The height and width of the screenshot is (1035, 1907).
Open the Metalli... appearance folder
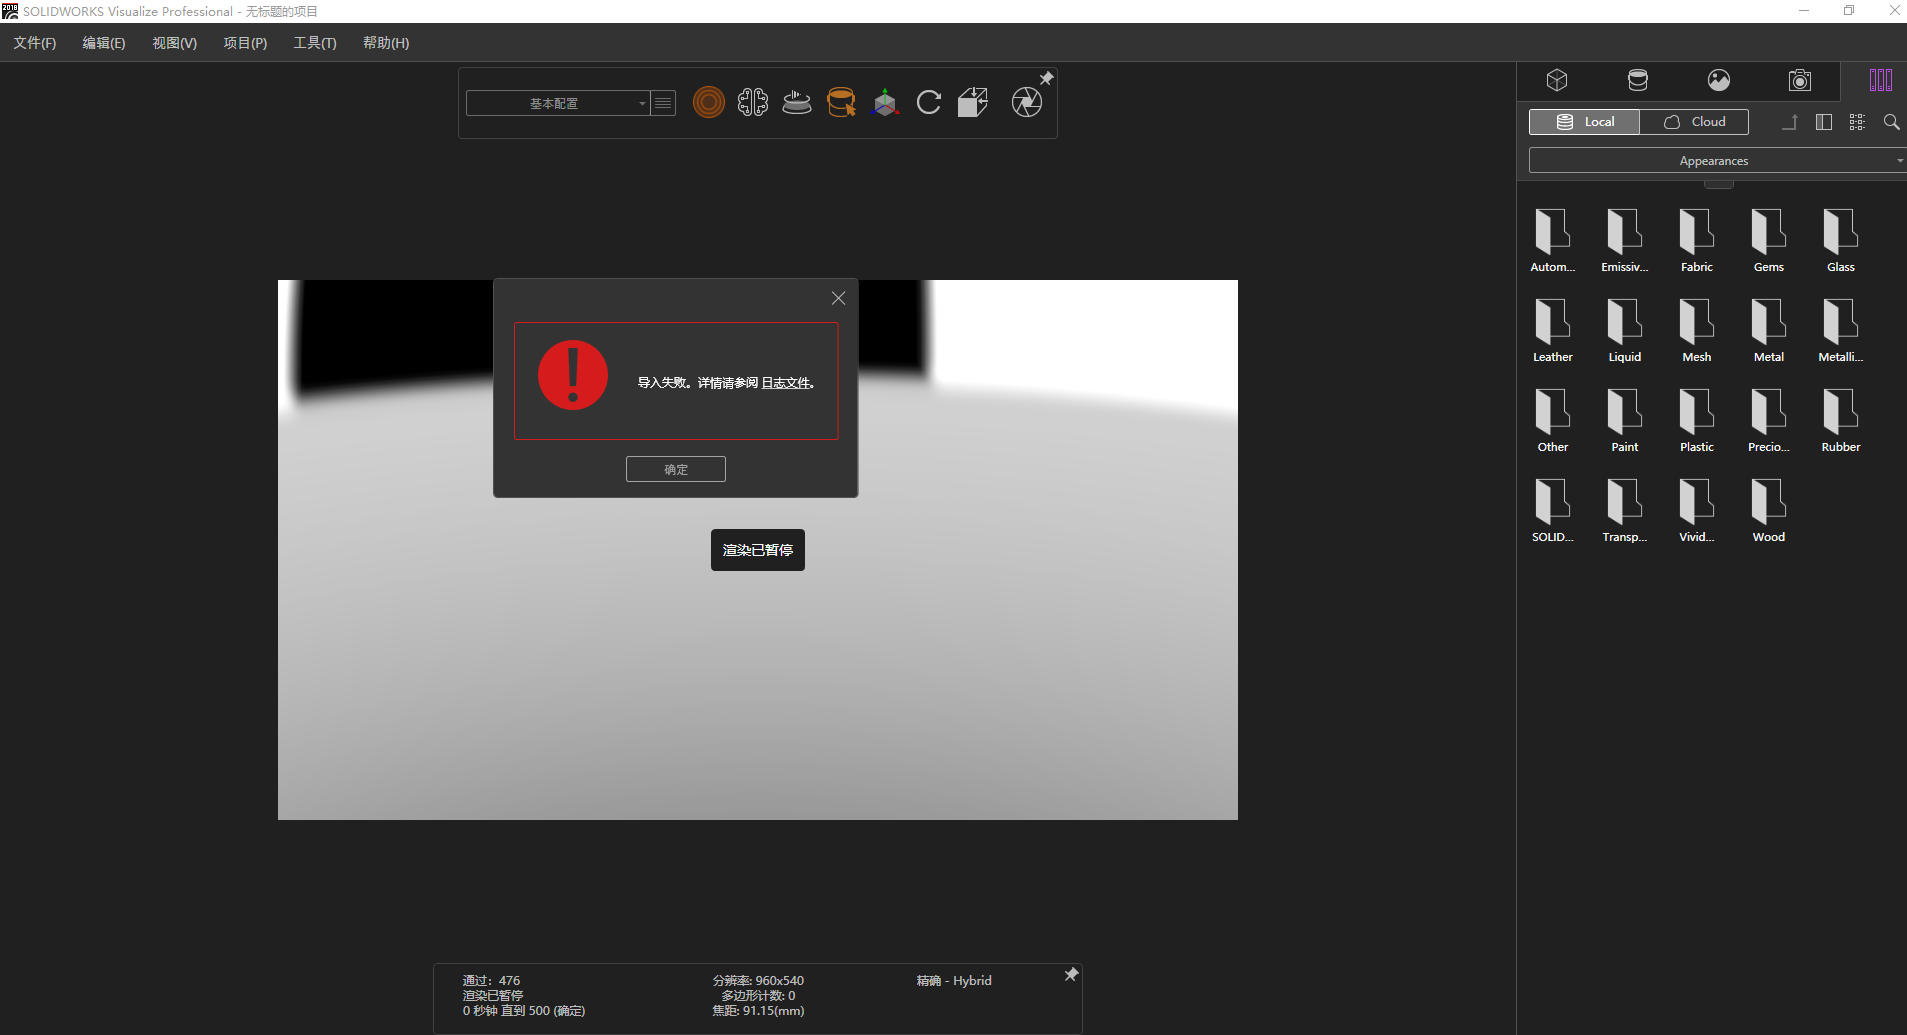pos(1841,331)
